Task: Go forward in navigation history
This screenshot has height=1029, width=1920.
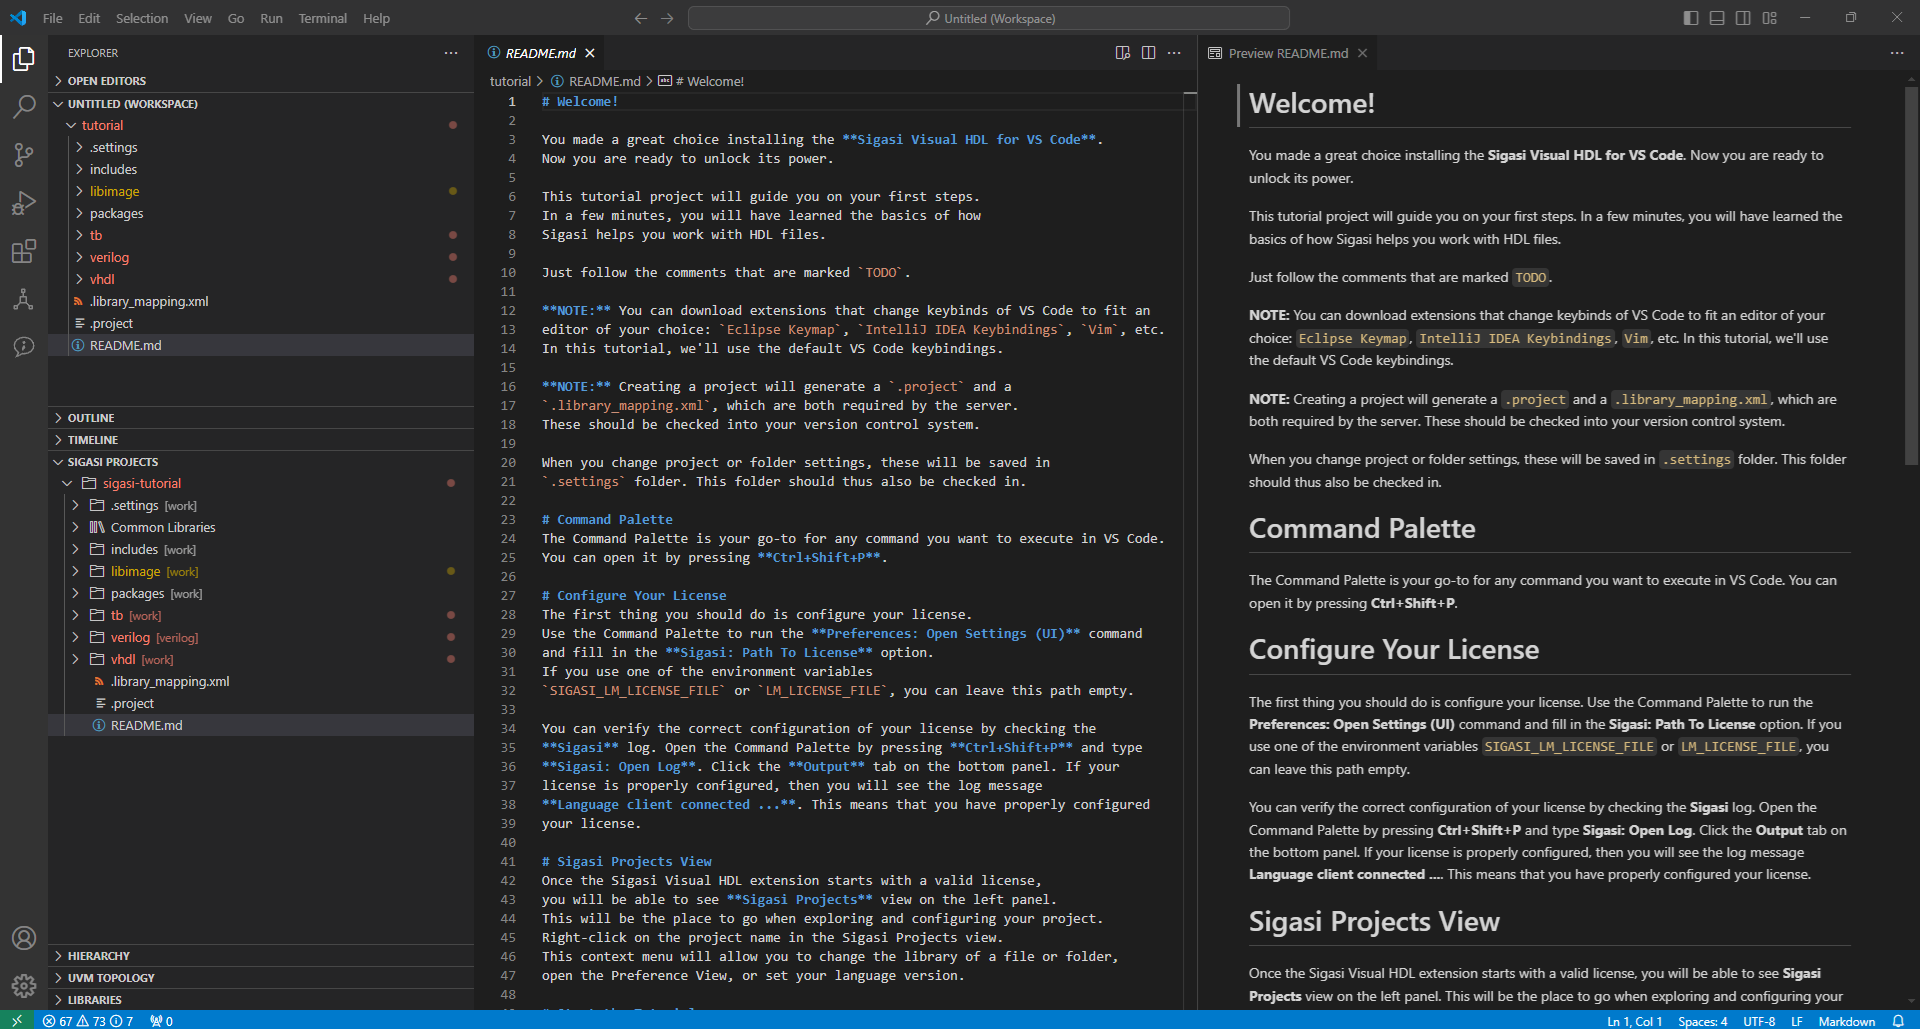Action: coord(667,18)
